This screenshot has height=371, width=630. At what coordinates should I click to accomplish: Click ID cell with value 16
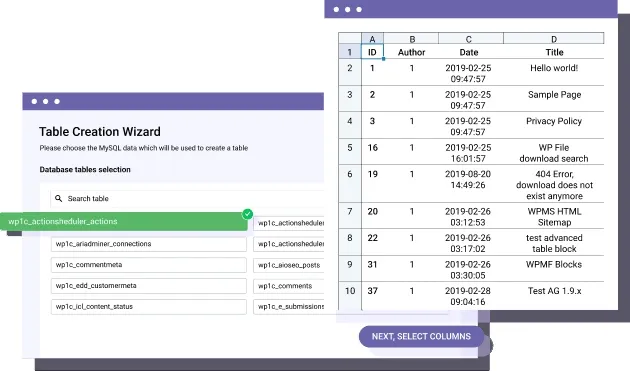click(372, 152)
